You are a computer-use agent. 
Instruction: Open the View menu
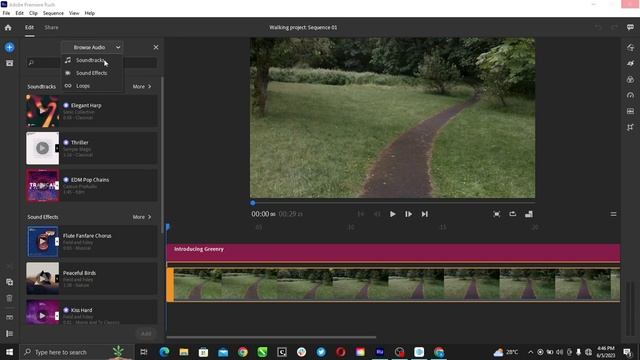[74, 13]
